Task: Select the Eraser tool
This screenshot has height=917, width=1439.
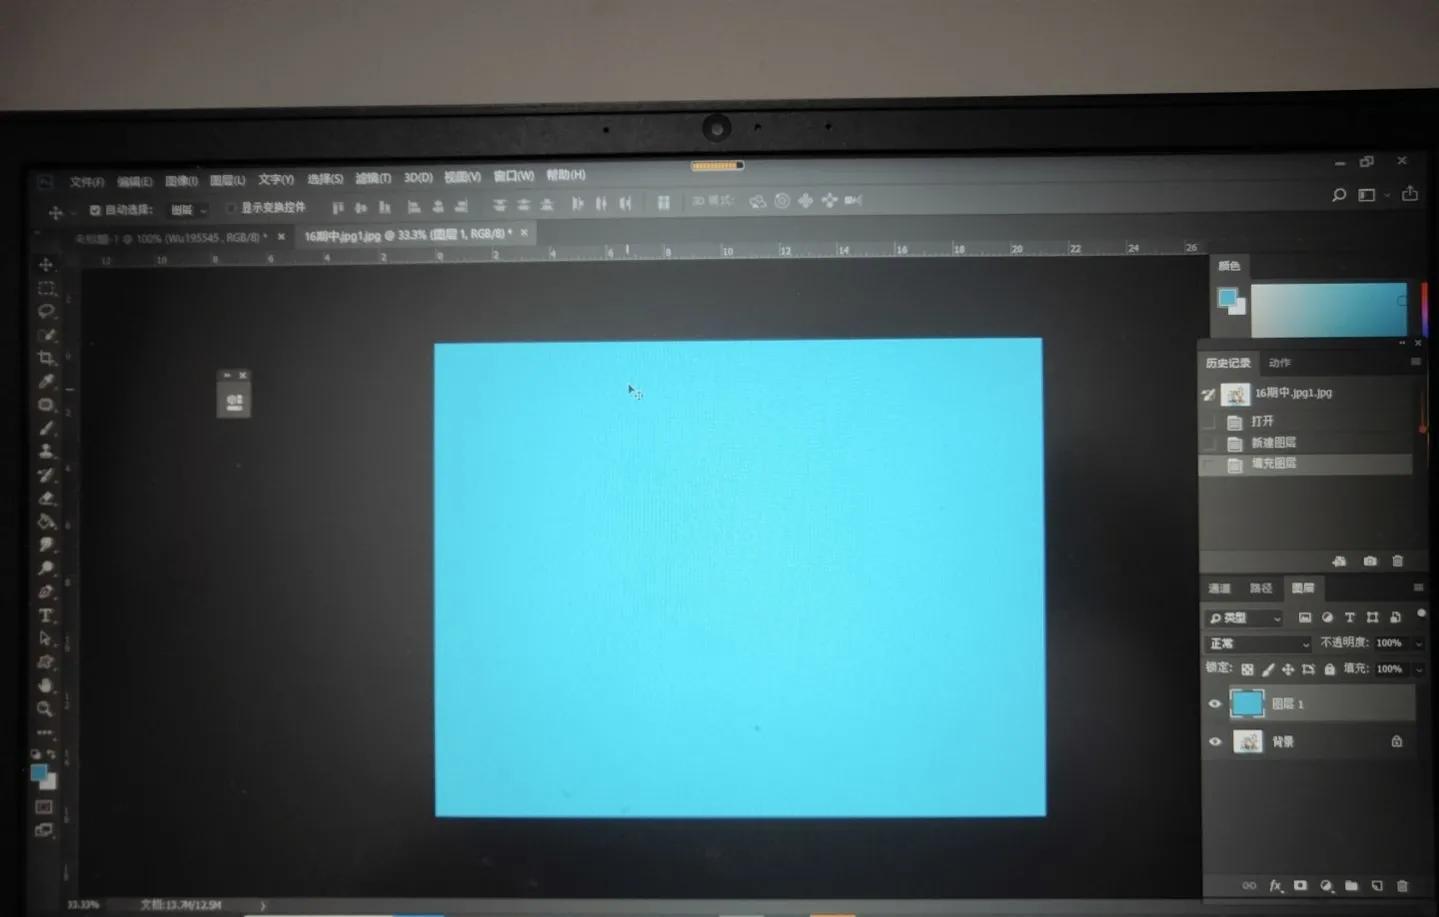Action: [x=46, y=498]
